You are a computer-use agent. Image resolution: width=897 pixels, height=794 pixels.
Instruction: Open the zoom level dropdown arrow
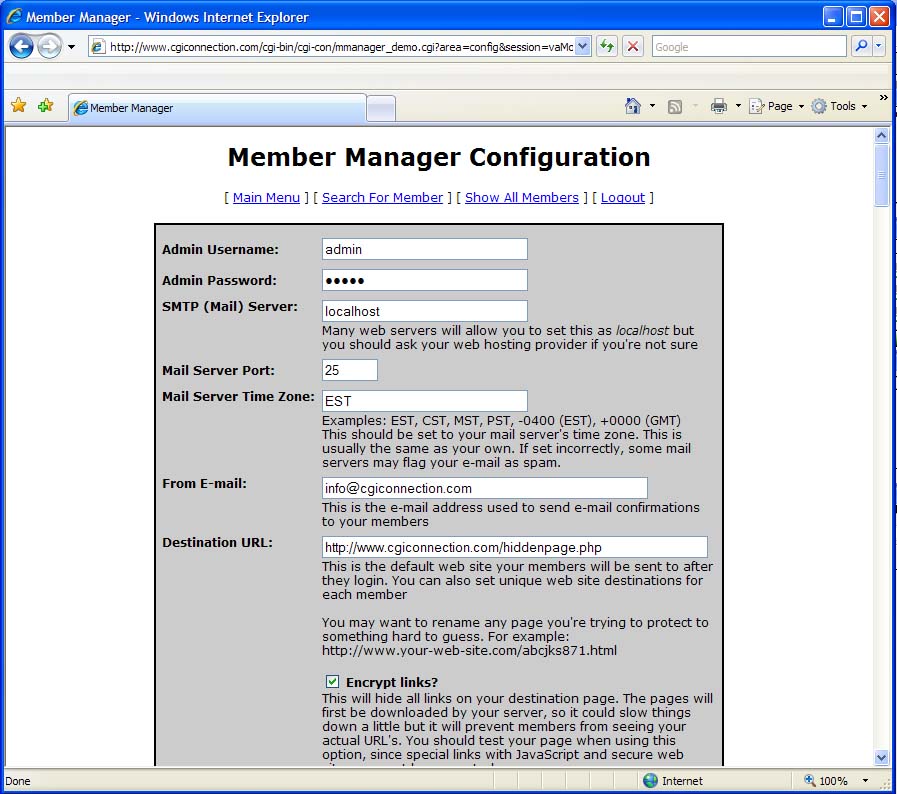click(x=865, y=780)
